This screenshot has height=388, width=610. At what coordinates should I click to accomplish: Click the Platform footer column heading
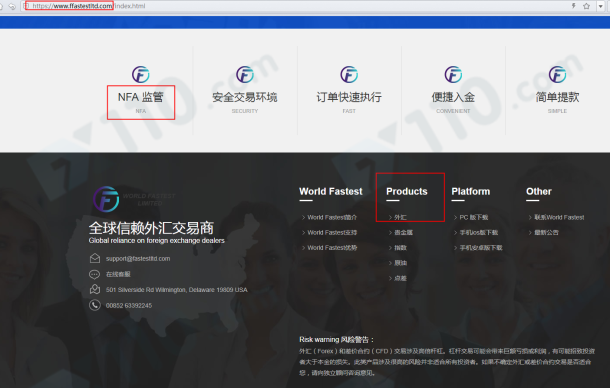pyautogui.click(x=471, y=191)
